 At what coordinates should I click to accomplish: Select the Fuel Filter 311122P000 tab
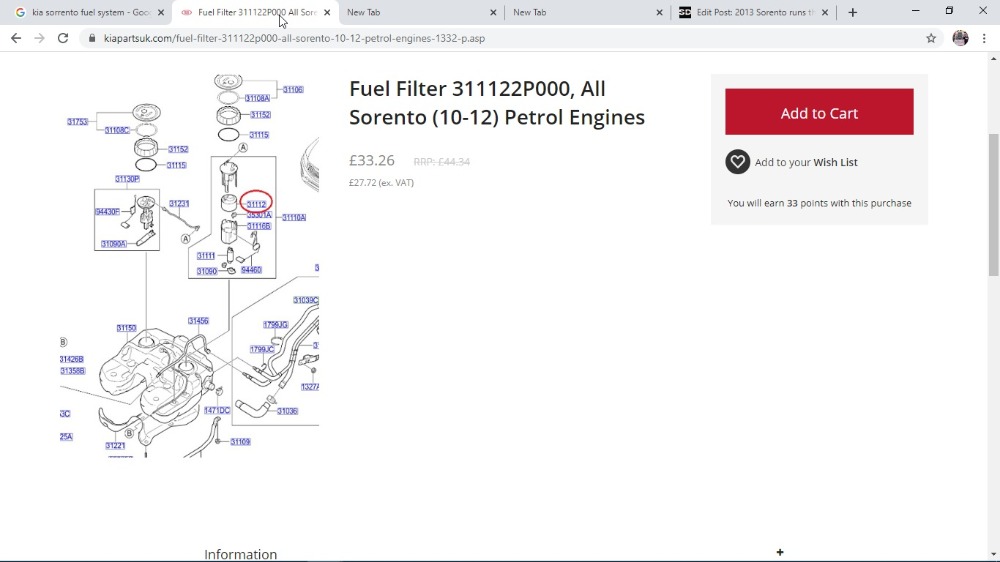[255, 13]
